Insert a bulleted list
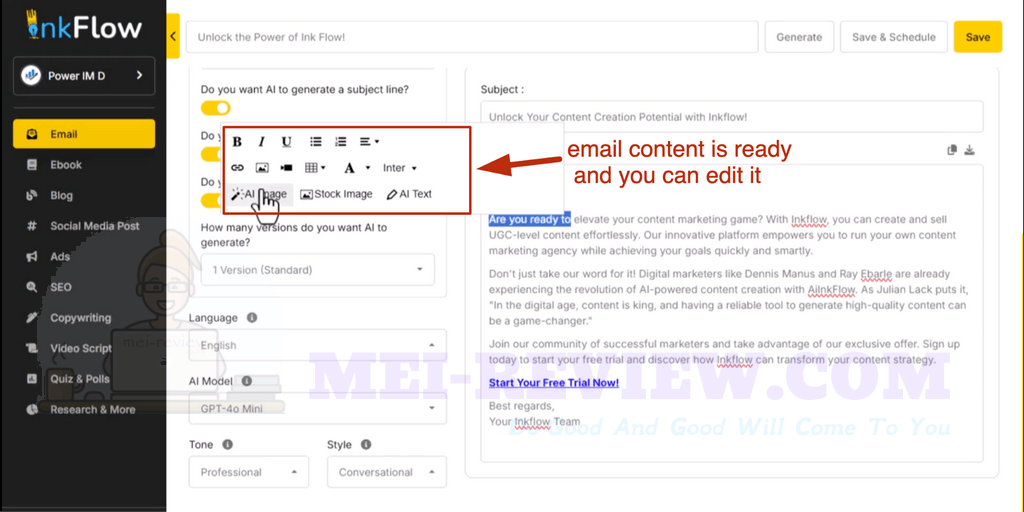This screenshot has width=1024, height=512. click(316, 142)
